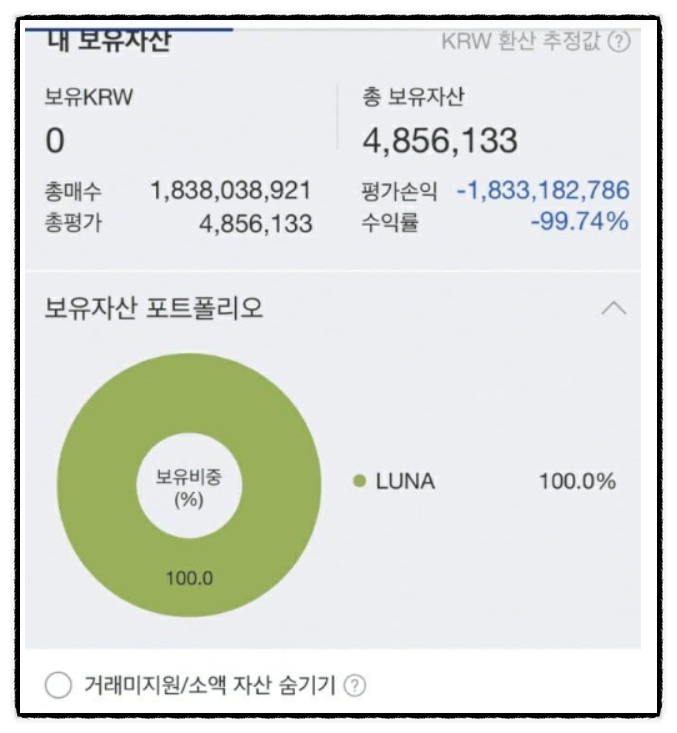The image size is (677, 733).
Task: Click the 평가손익 value -1,833,182,786
Action: coord(543,190)
